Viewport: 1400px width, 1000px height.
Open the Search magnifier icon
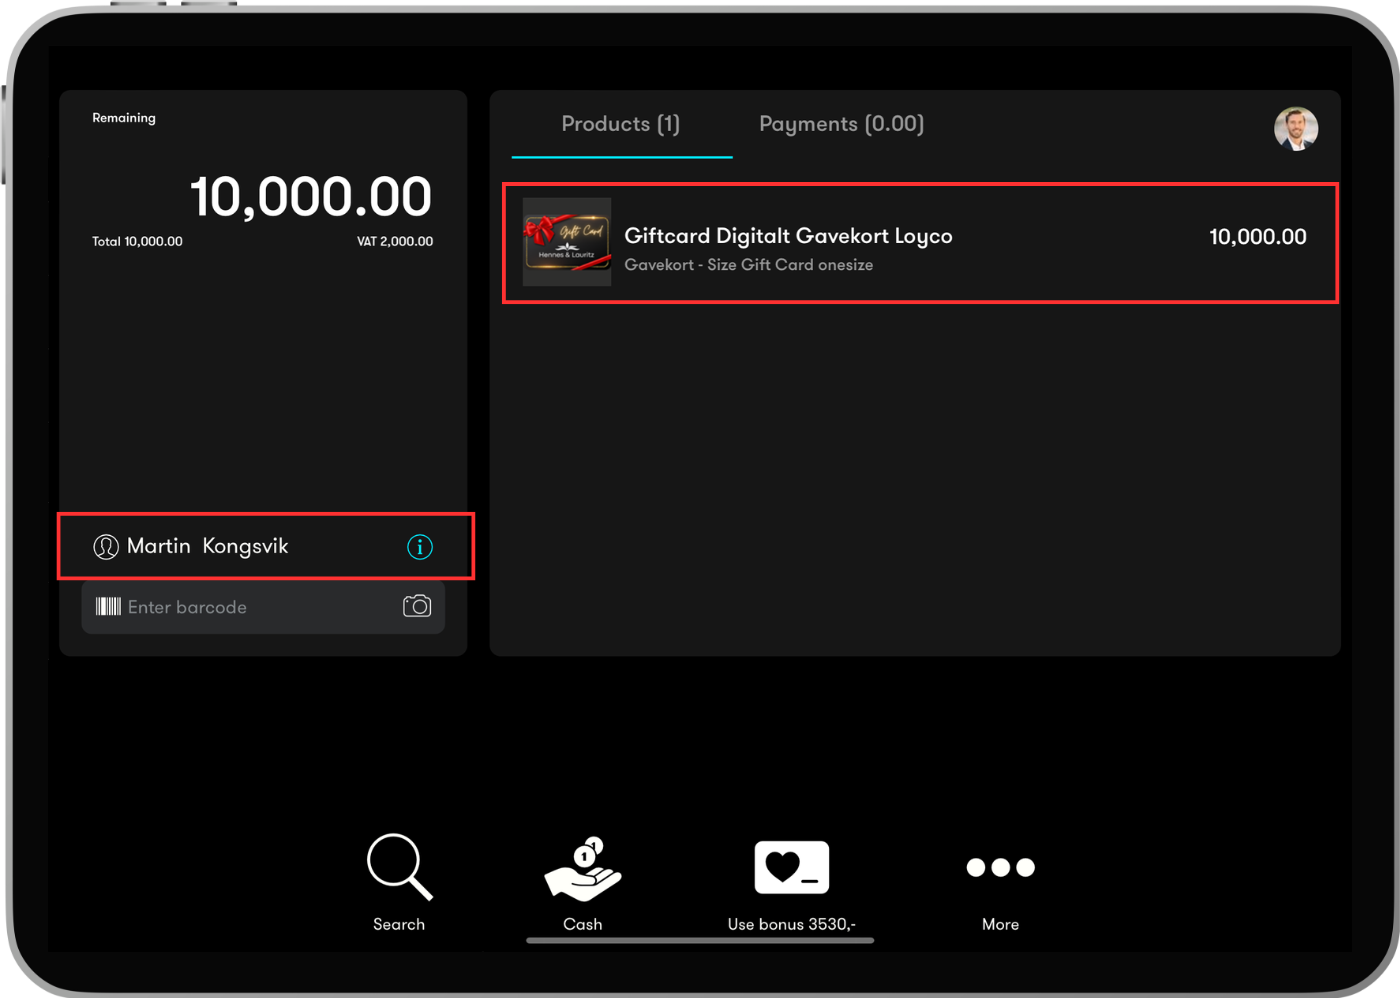coord(399,867)
